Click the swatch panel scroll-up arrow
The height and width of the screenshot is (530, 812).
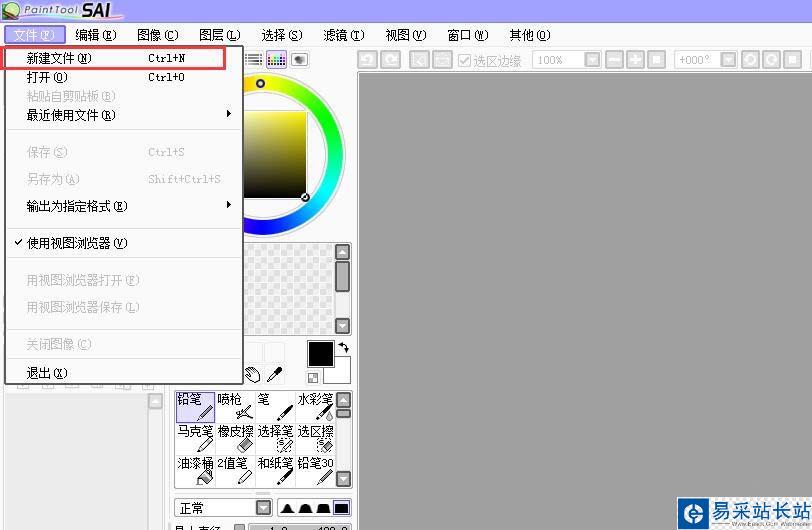click(x=342, y=252)
